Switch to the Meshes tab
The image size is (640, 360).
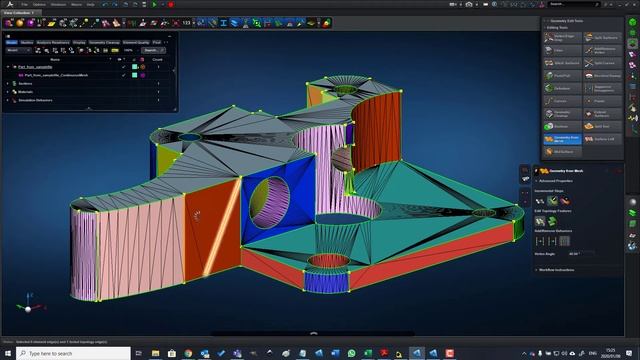27,42
